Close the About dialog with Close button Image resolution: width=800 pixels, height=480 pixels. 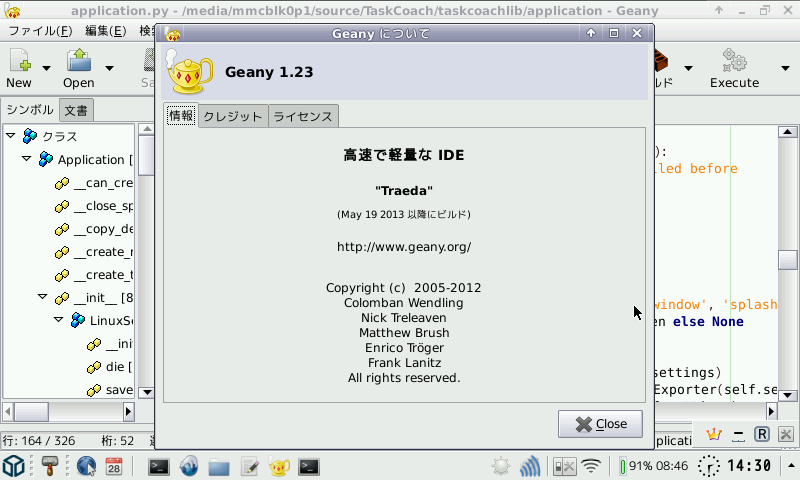(x=600, y=424)
